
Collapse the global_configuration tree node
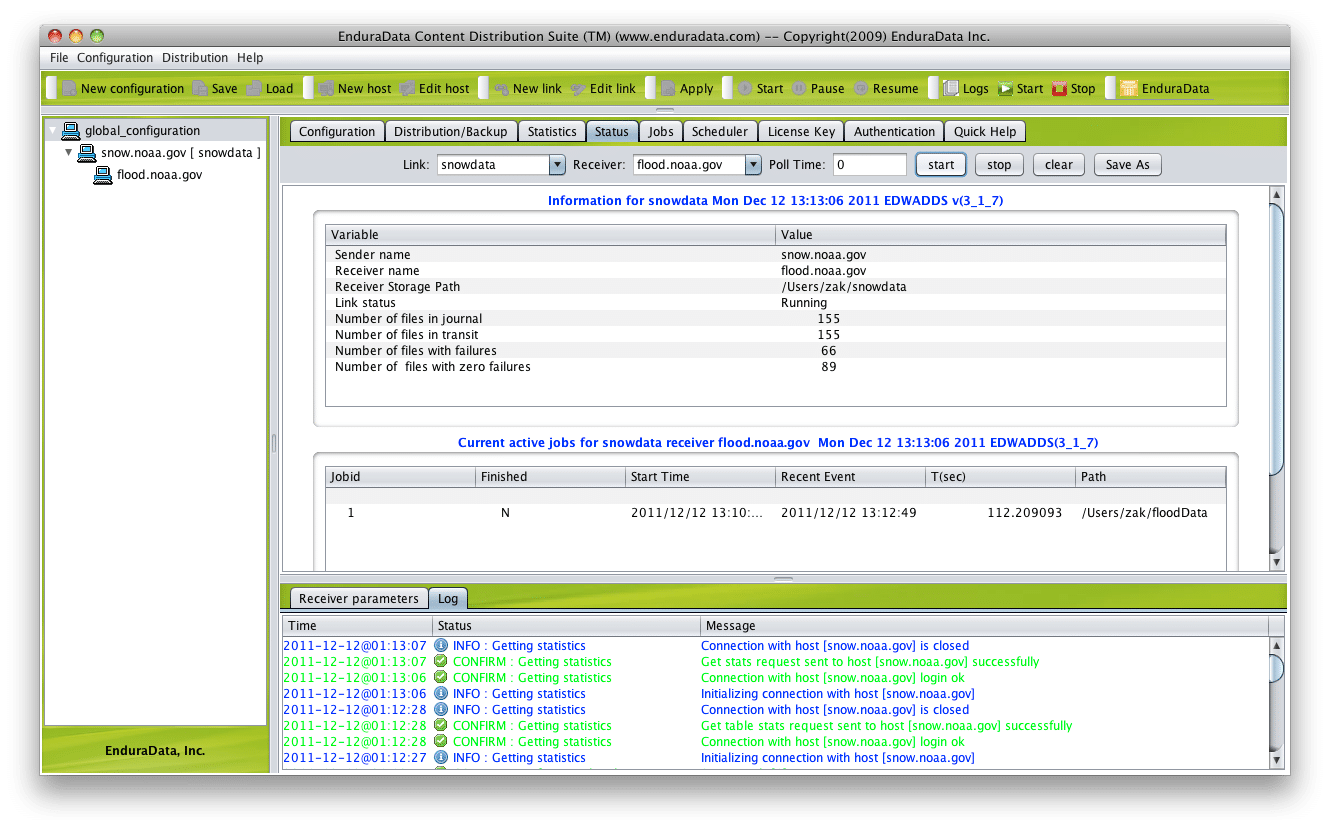(x=53, y=131)
